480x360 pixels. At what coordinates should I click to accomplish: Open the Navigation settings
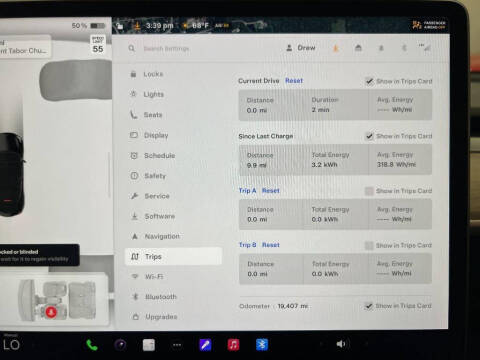pos(155,236)
